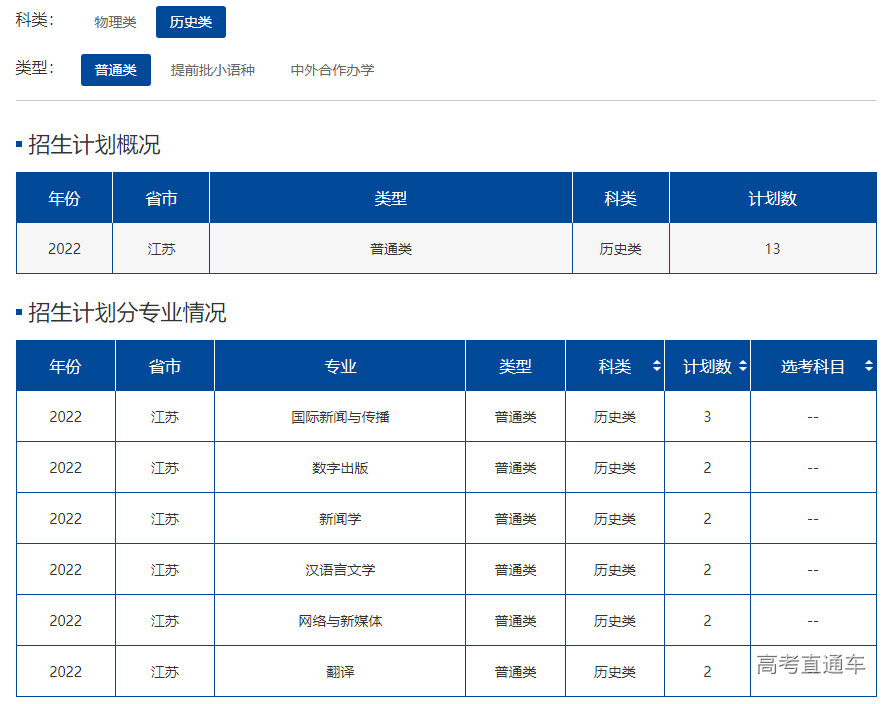
Task: Click the 翻译 major cell
Action: click(340, 671)
